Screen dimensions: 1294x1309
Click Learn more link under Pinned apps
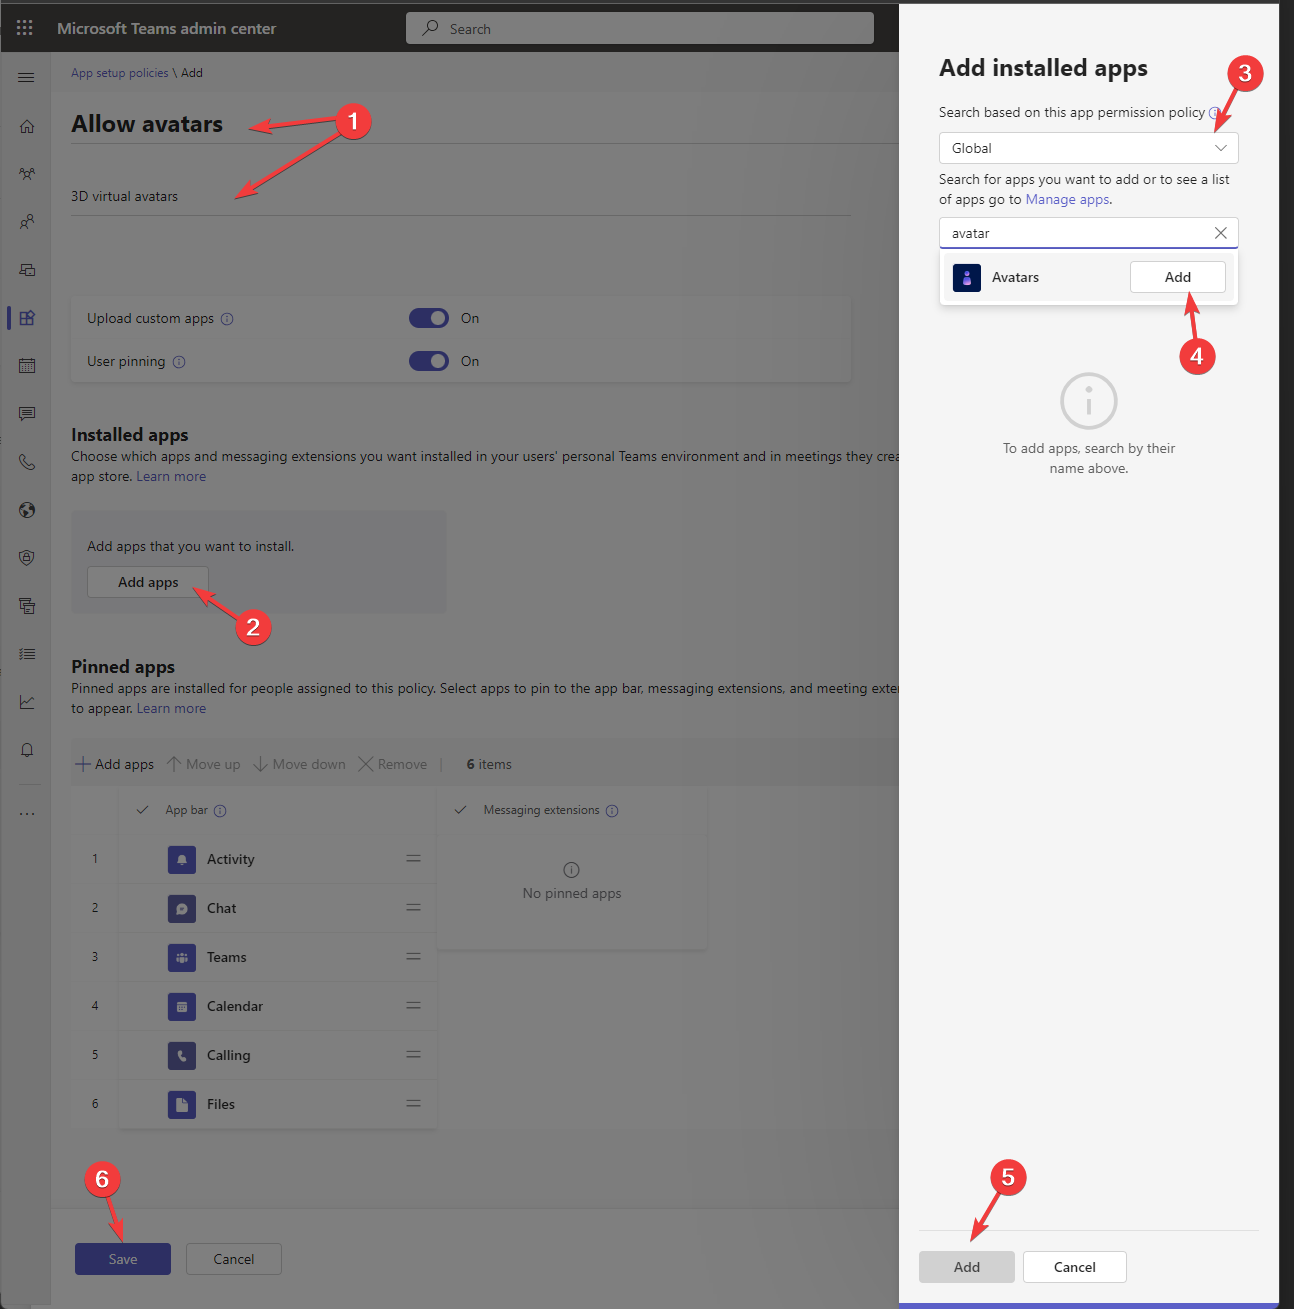click(x=171, y=709)
